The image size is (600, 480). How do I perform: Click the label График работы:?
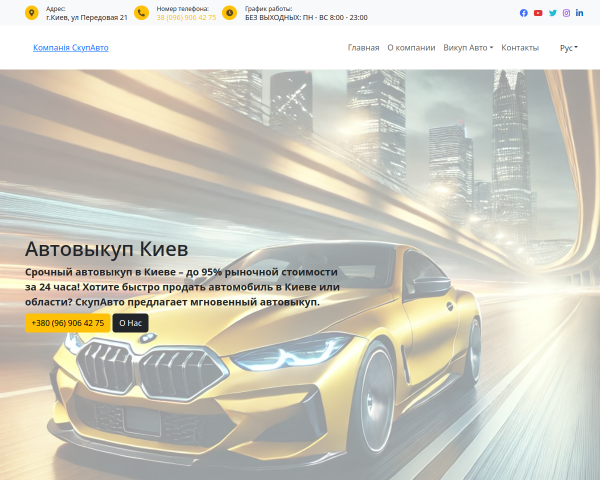point(268,9)
